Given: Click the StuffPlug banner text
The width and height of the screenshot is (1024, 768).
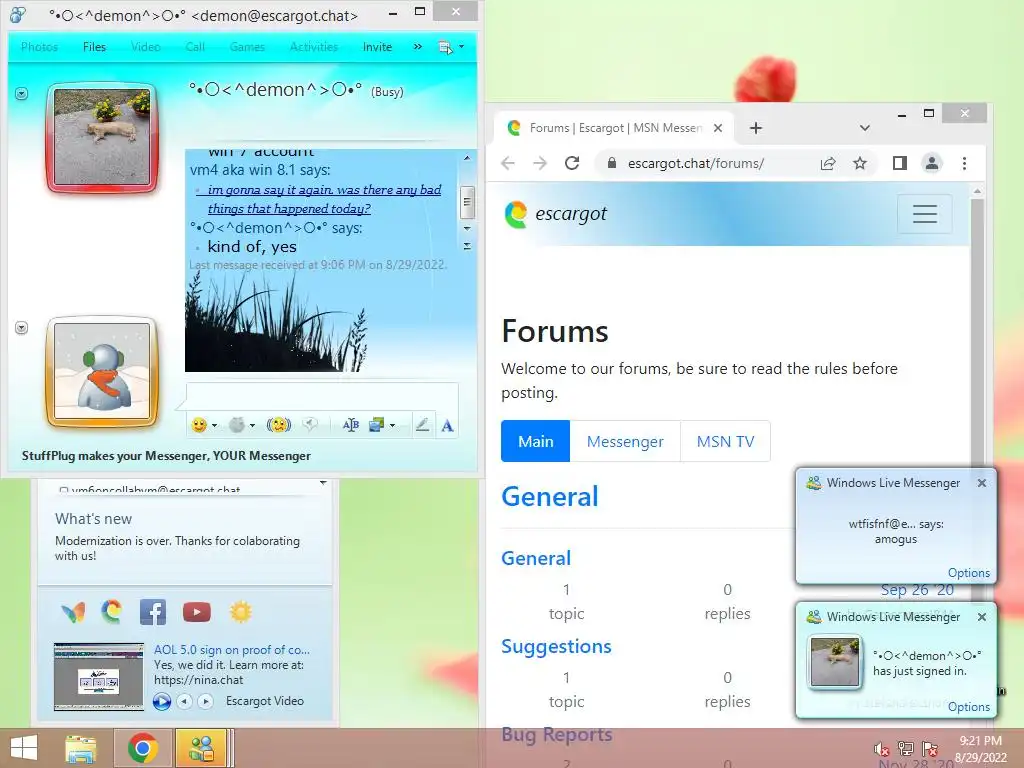Looking at the screenshot, I should pos(166,456).
